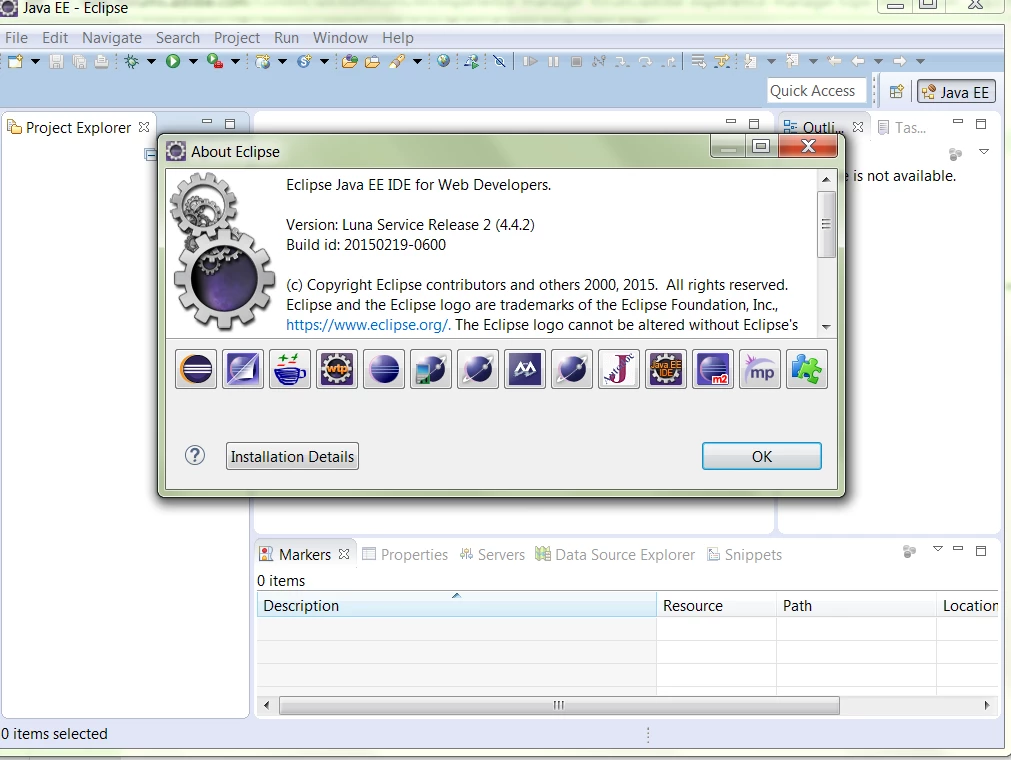Toggle Skip All Breakpoints icon
1011x760 pixels.
point(499,61)
